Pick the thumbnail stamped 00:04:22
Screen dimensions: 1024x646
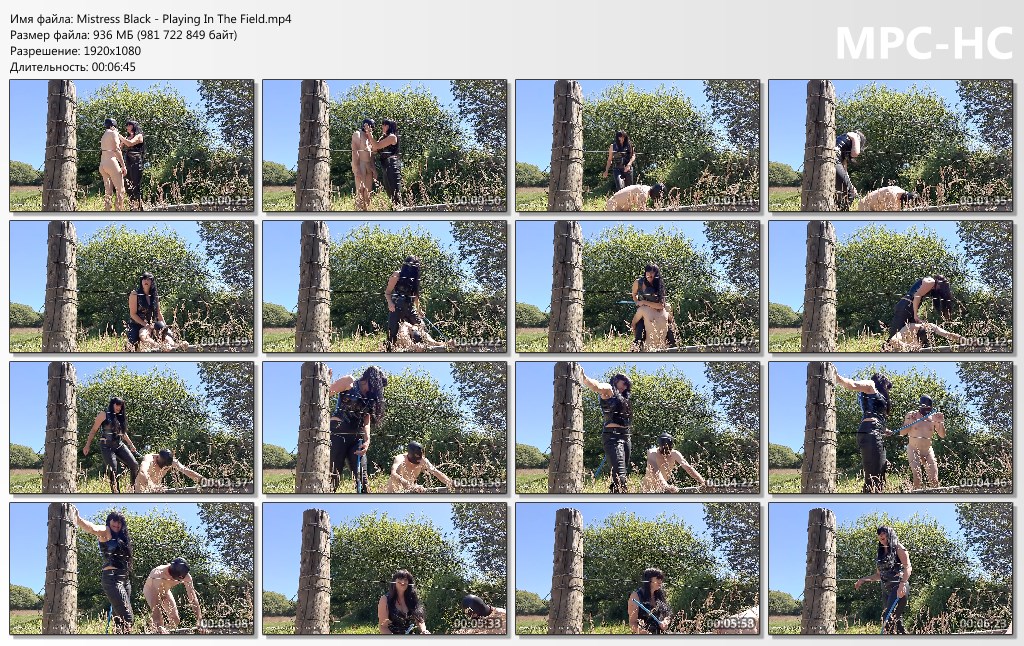coord(637,428)
